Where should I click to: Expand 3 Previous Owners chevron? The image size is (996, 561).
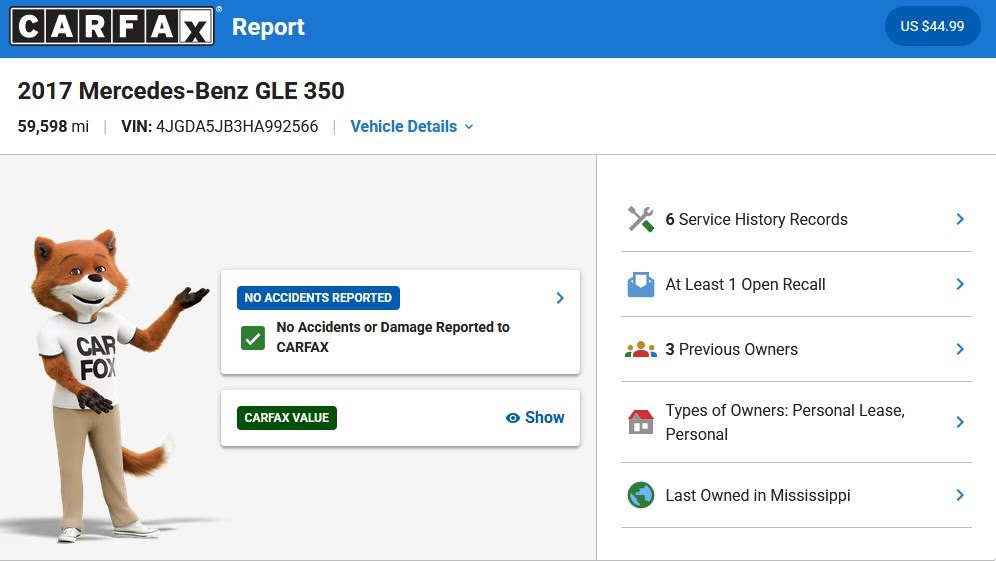tap(960, 349)
